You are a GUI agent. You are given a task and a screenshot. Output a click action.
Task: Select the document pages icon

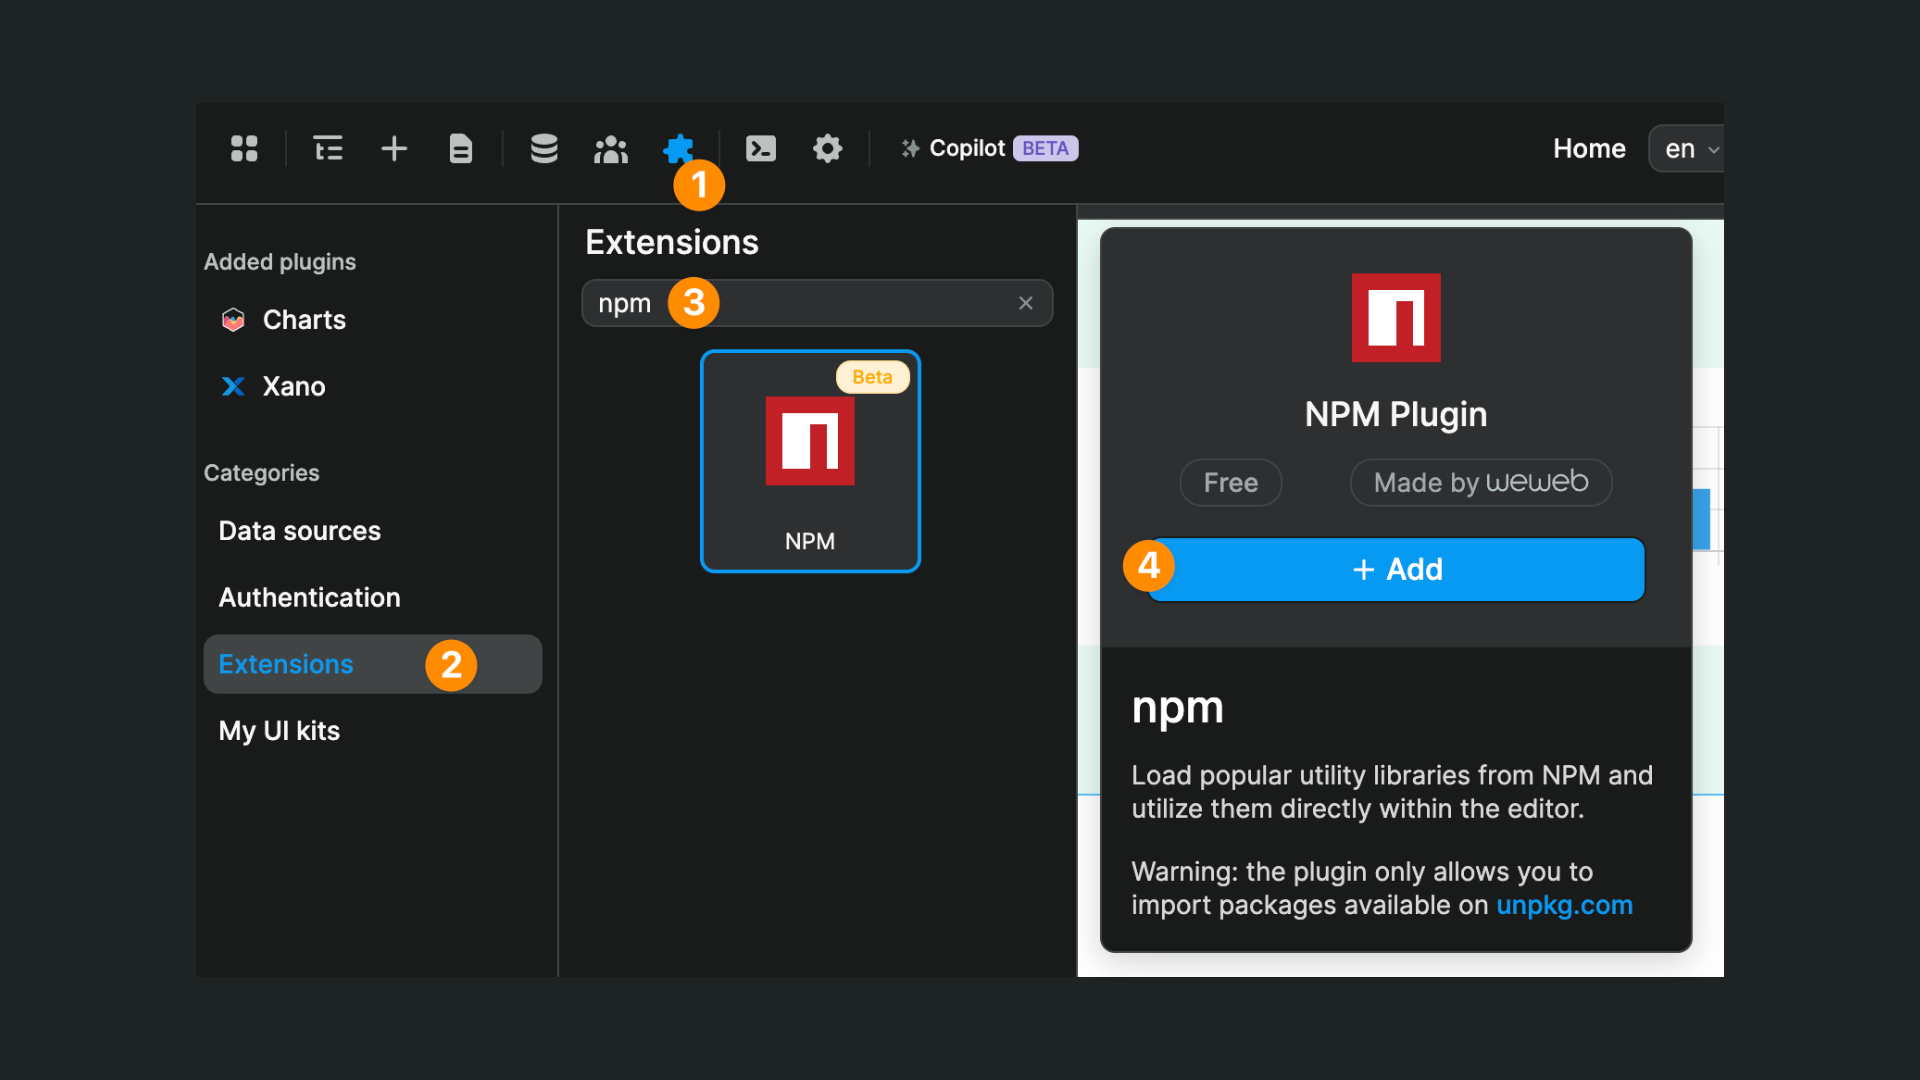tap(460, 148)
